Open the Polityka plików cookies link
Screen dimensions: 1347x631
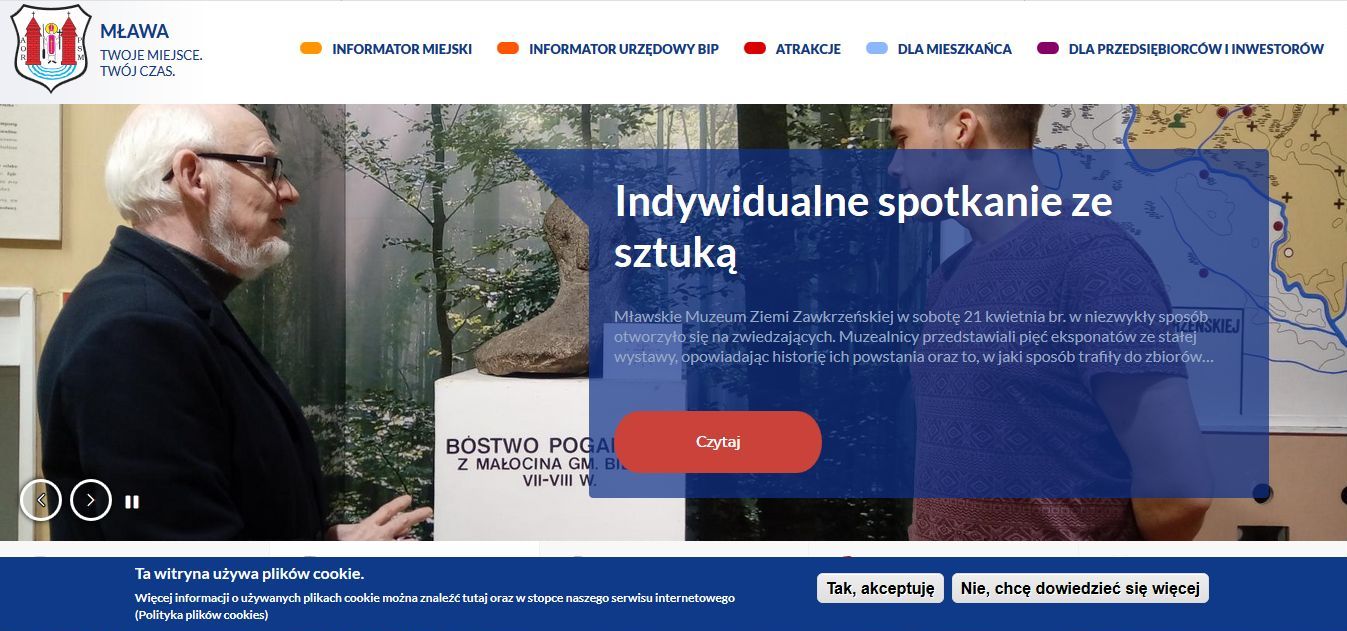[202, 615]
